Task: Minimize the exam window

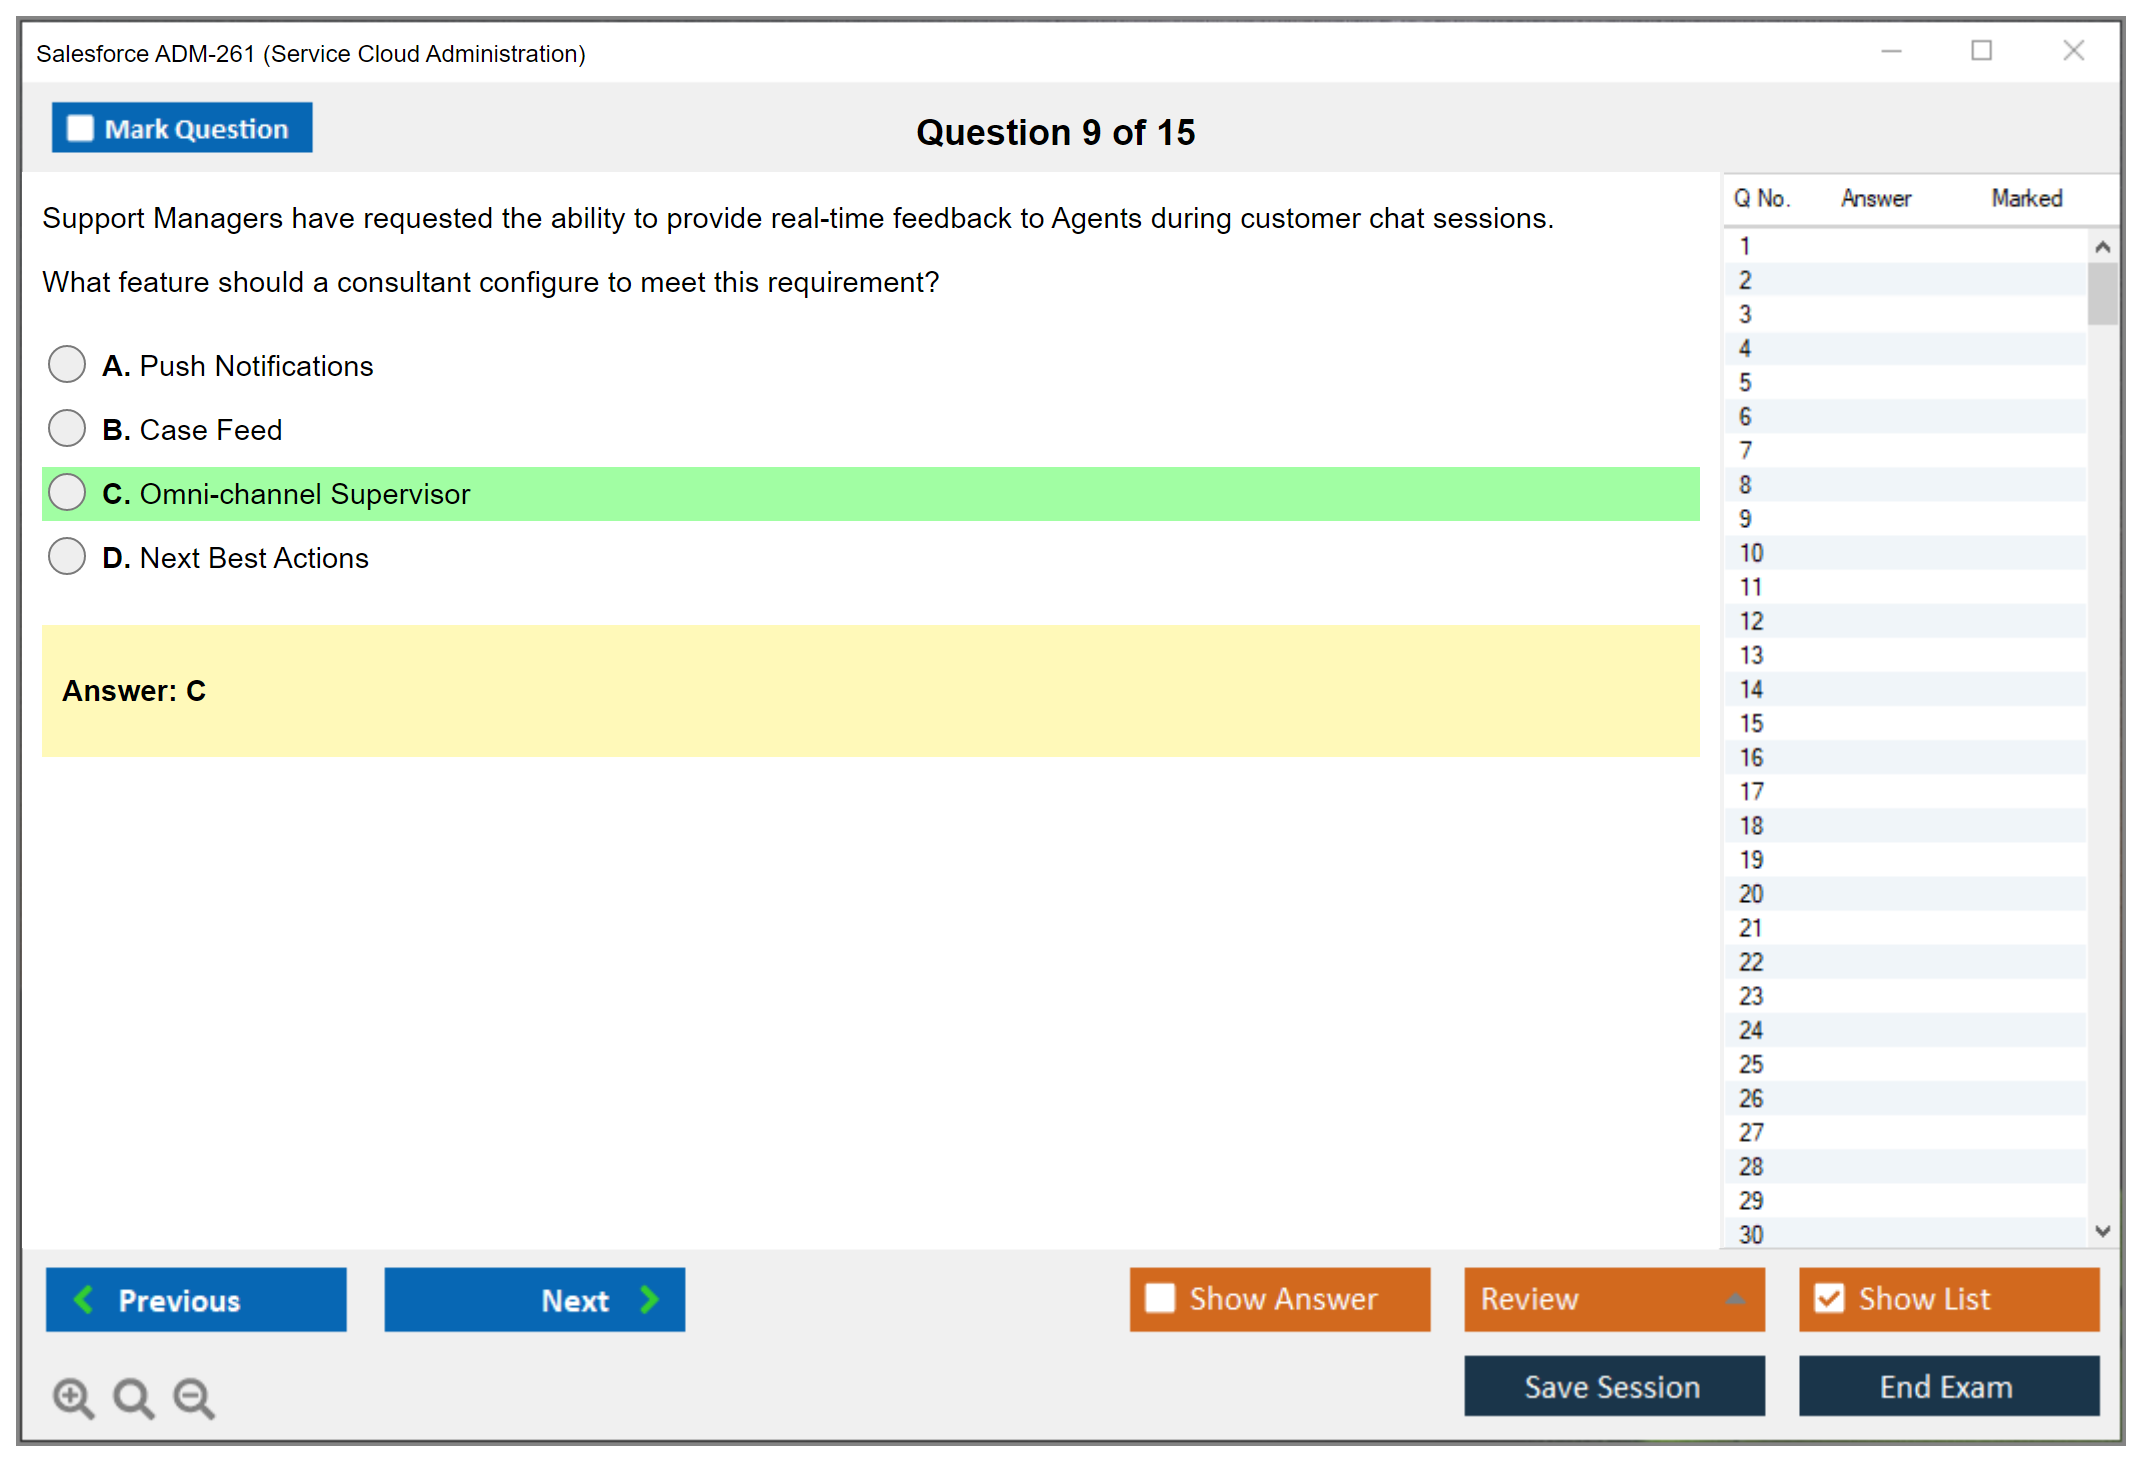Action: coord(1891,51)
